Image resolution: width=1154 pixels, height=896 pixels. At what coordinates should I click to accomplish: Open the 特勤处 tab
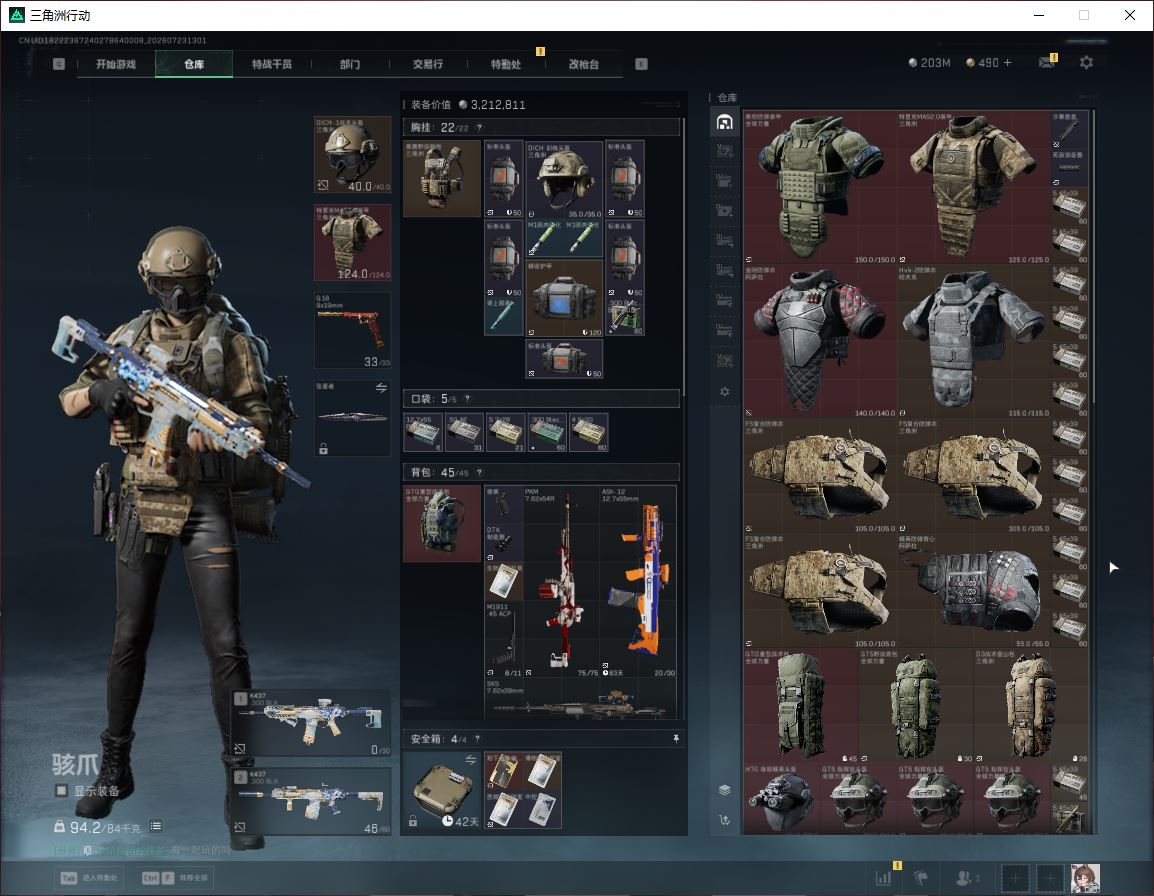tap(506, 64)
